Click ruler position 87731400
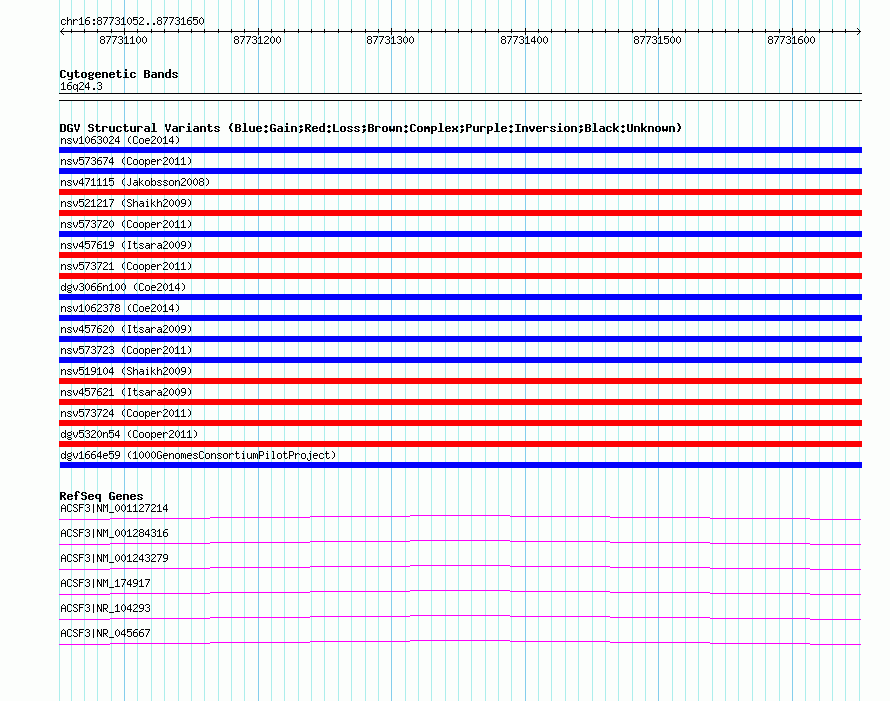Screen dimensions: 890x701 coord(524,40)
